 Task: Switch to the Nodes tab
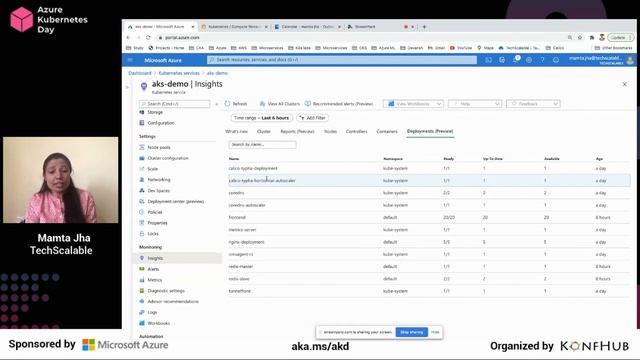(x=330, y=132)
